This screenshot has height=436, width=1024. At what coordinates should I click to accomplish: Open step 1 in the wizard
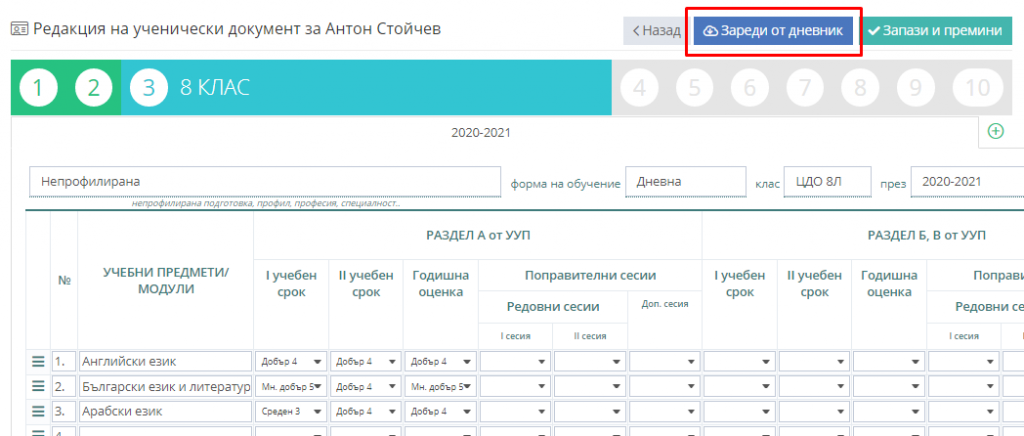point(38,88)
